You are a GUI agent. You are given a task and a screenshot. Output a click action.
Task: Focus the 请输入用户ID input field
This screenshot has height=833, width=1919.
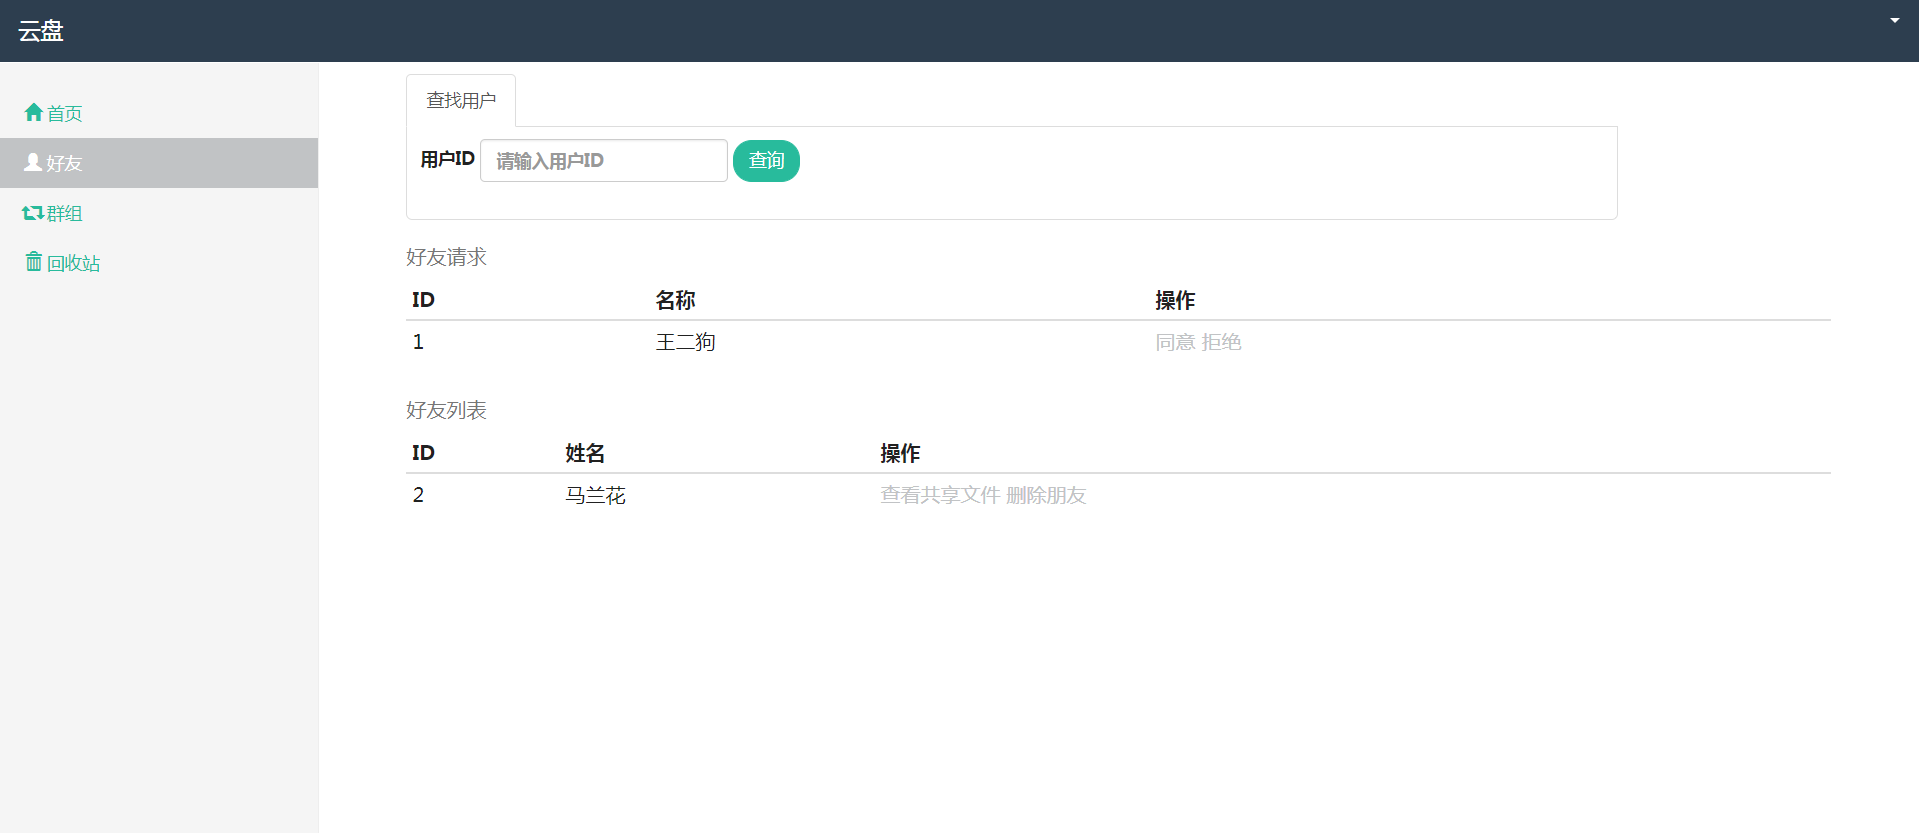(604, 161)
